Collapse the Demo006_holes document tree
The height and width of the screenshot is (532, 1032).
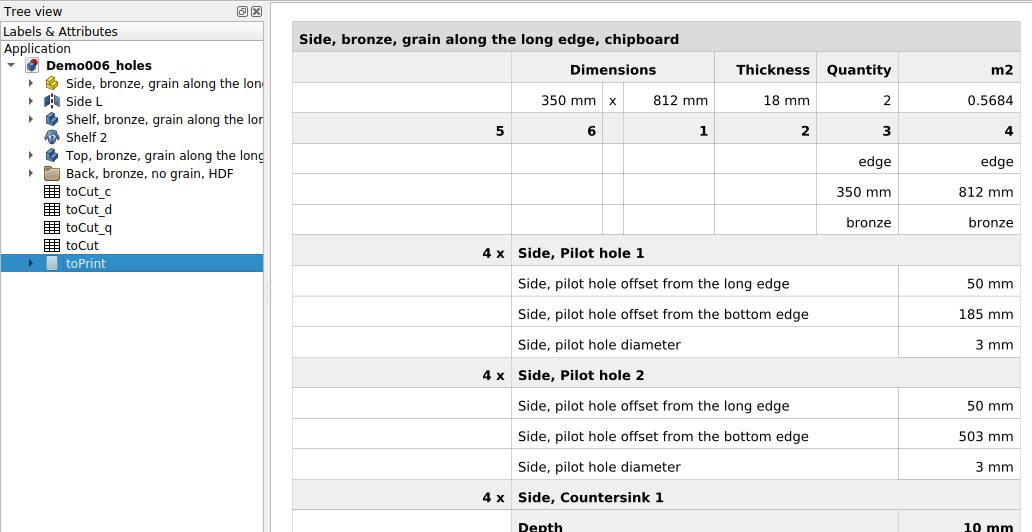coord(11,65)
